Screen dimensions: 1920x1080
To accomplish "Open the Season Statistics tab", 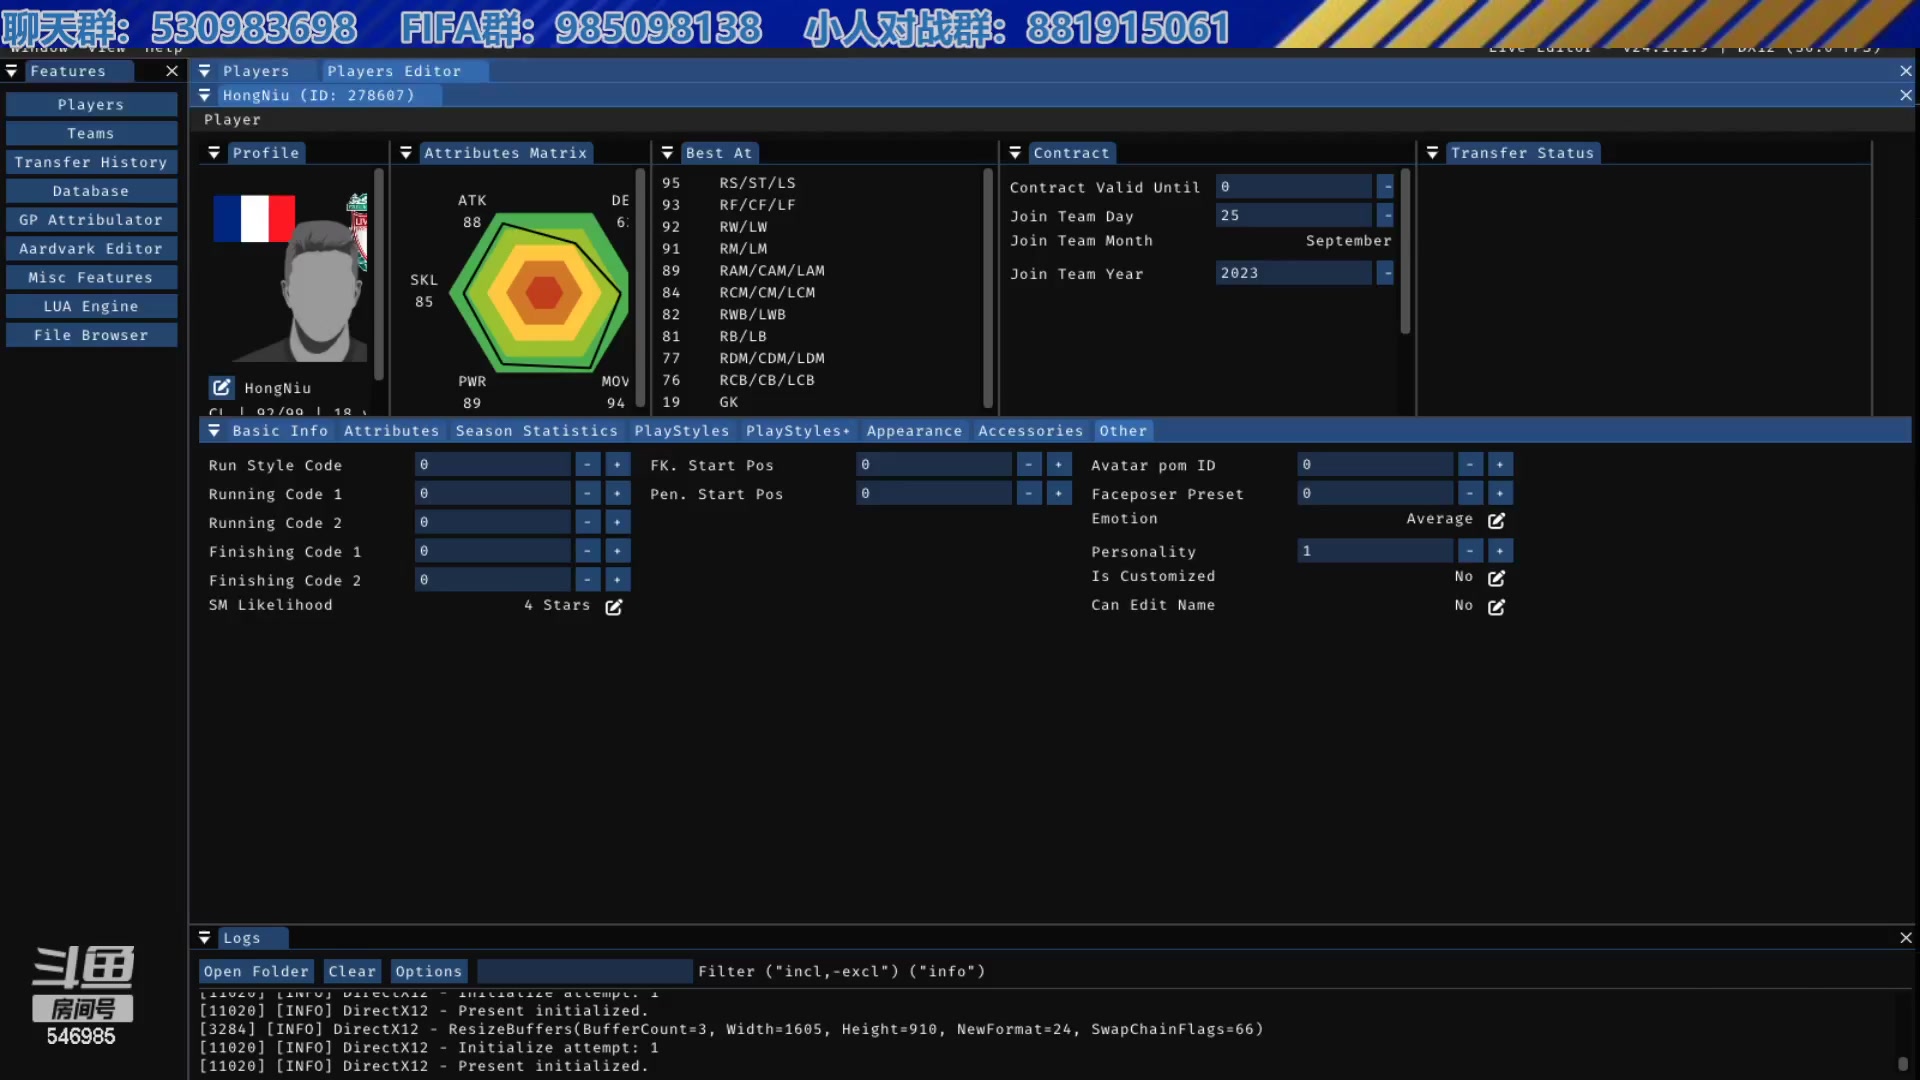I will (x=537, y=431).
